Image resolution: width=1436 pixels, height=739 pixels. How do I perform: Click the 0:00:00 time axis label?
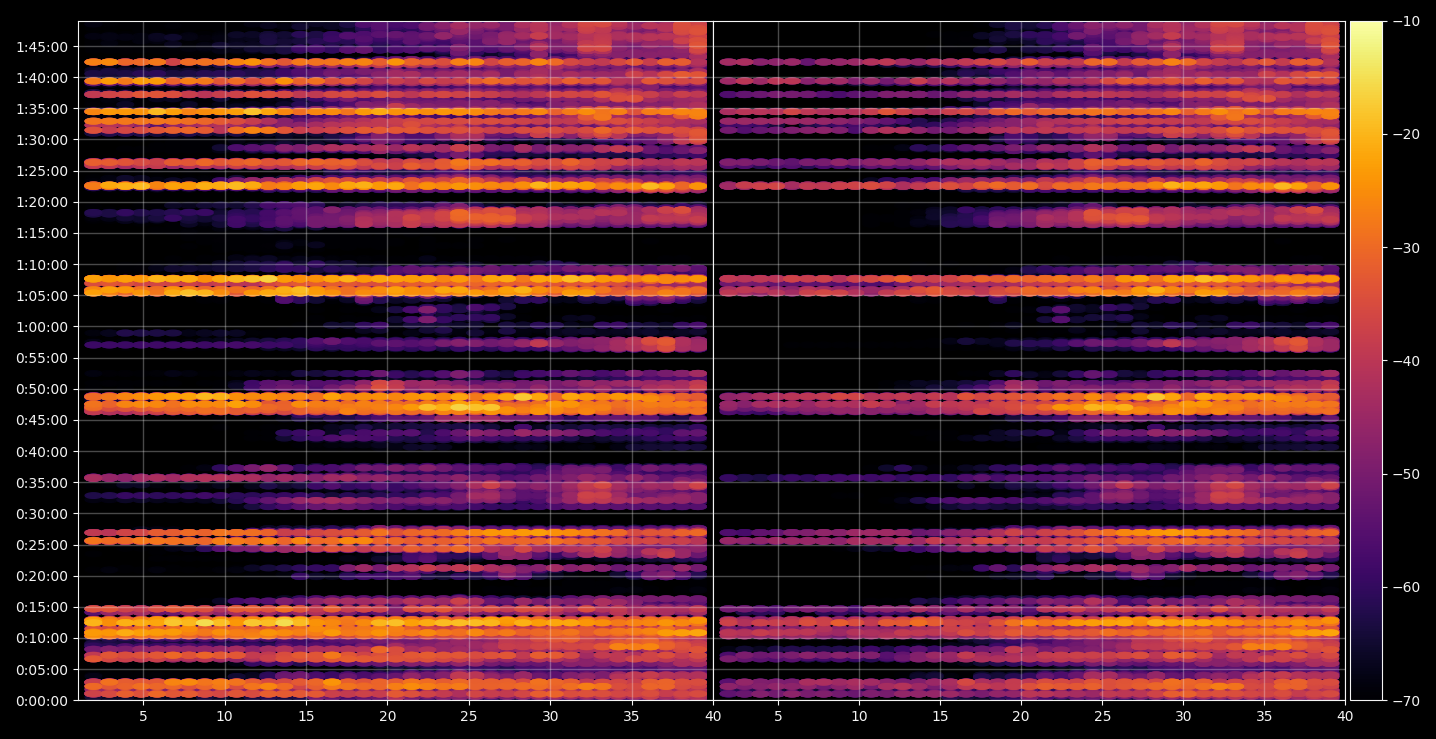[x=42, y=701]
